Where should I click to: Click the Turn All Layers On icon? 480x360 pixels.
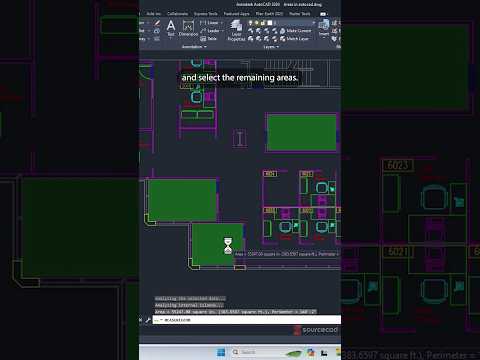point(250,39)
